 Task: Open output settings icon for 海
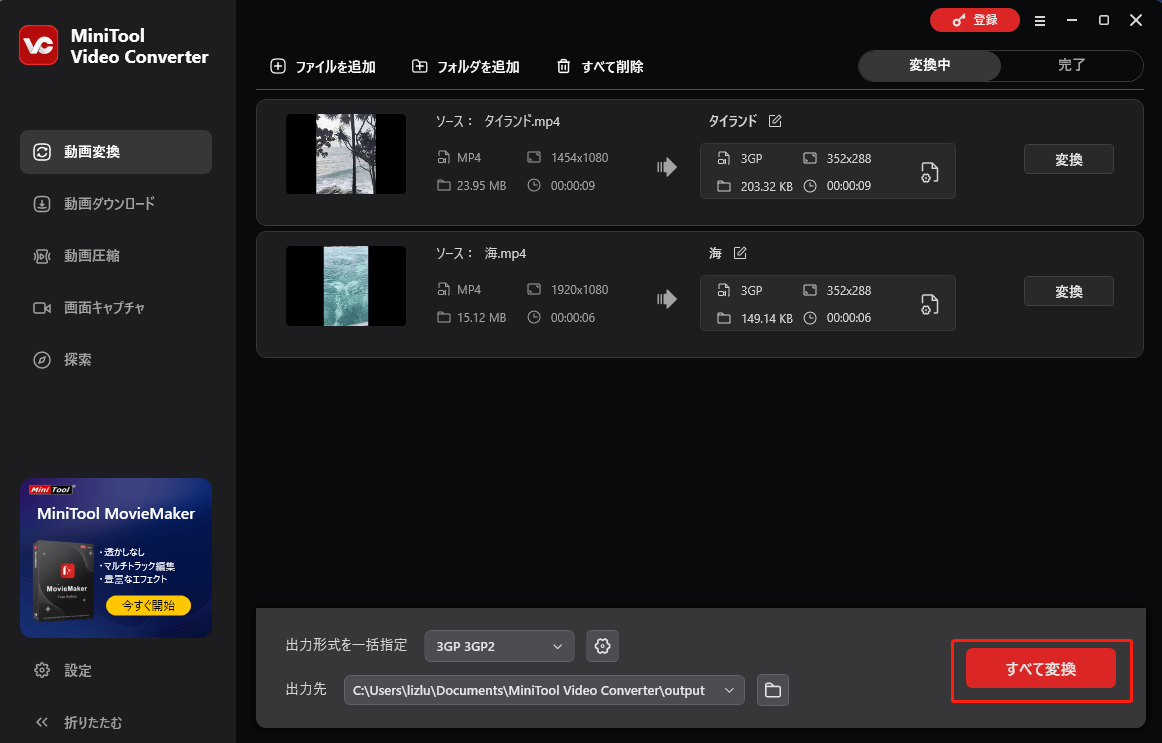[929, 304]
